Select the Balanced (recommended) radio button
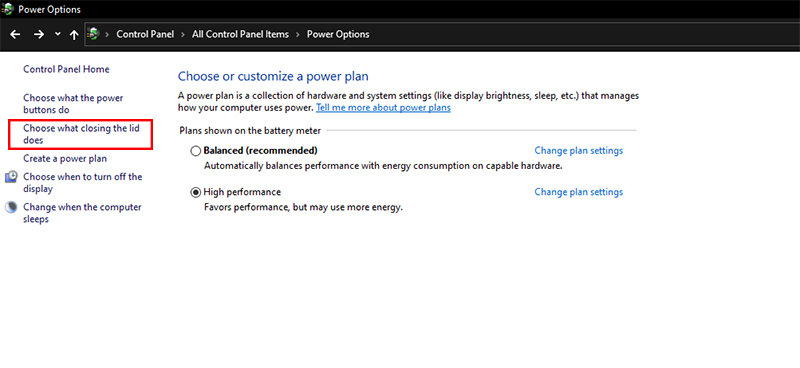The height and width of the screenshot is (368, 800). (x=195, y=151)
